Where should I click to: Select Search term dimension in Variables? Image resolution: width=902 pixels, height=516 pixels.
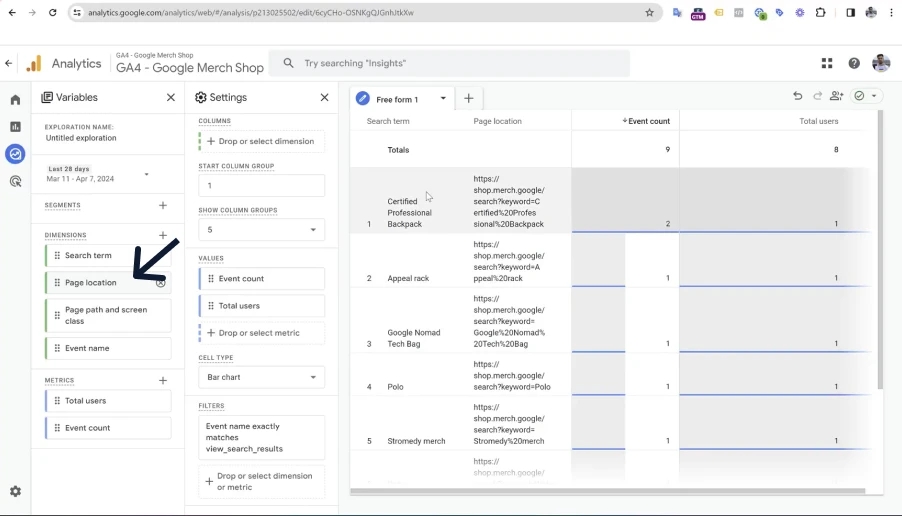pos(108,255)
